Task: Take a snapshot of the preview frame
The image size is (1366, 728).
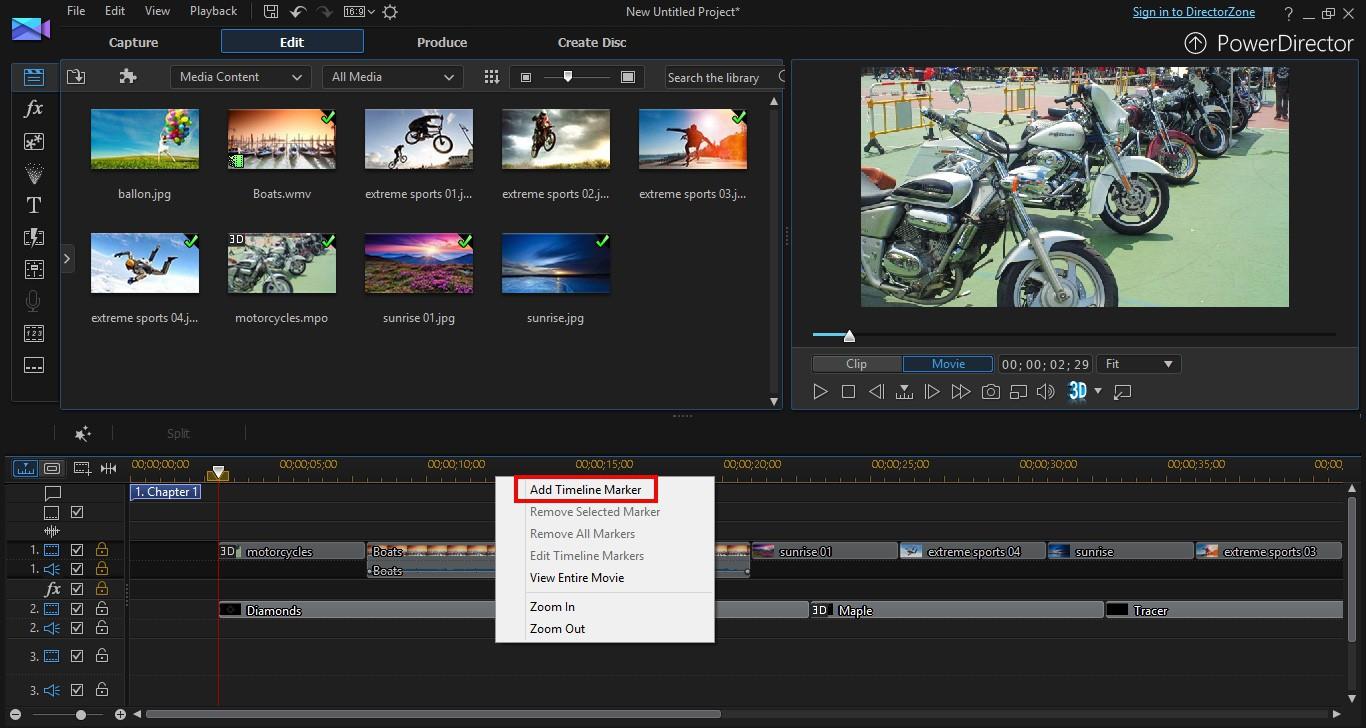Action: tap(990, 391)
